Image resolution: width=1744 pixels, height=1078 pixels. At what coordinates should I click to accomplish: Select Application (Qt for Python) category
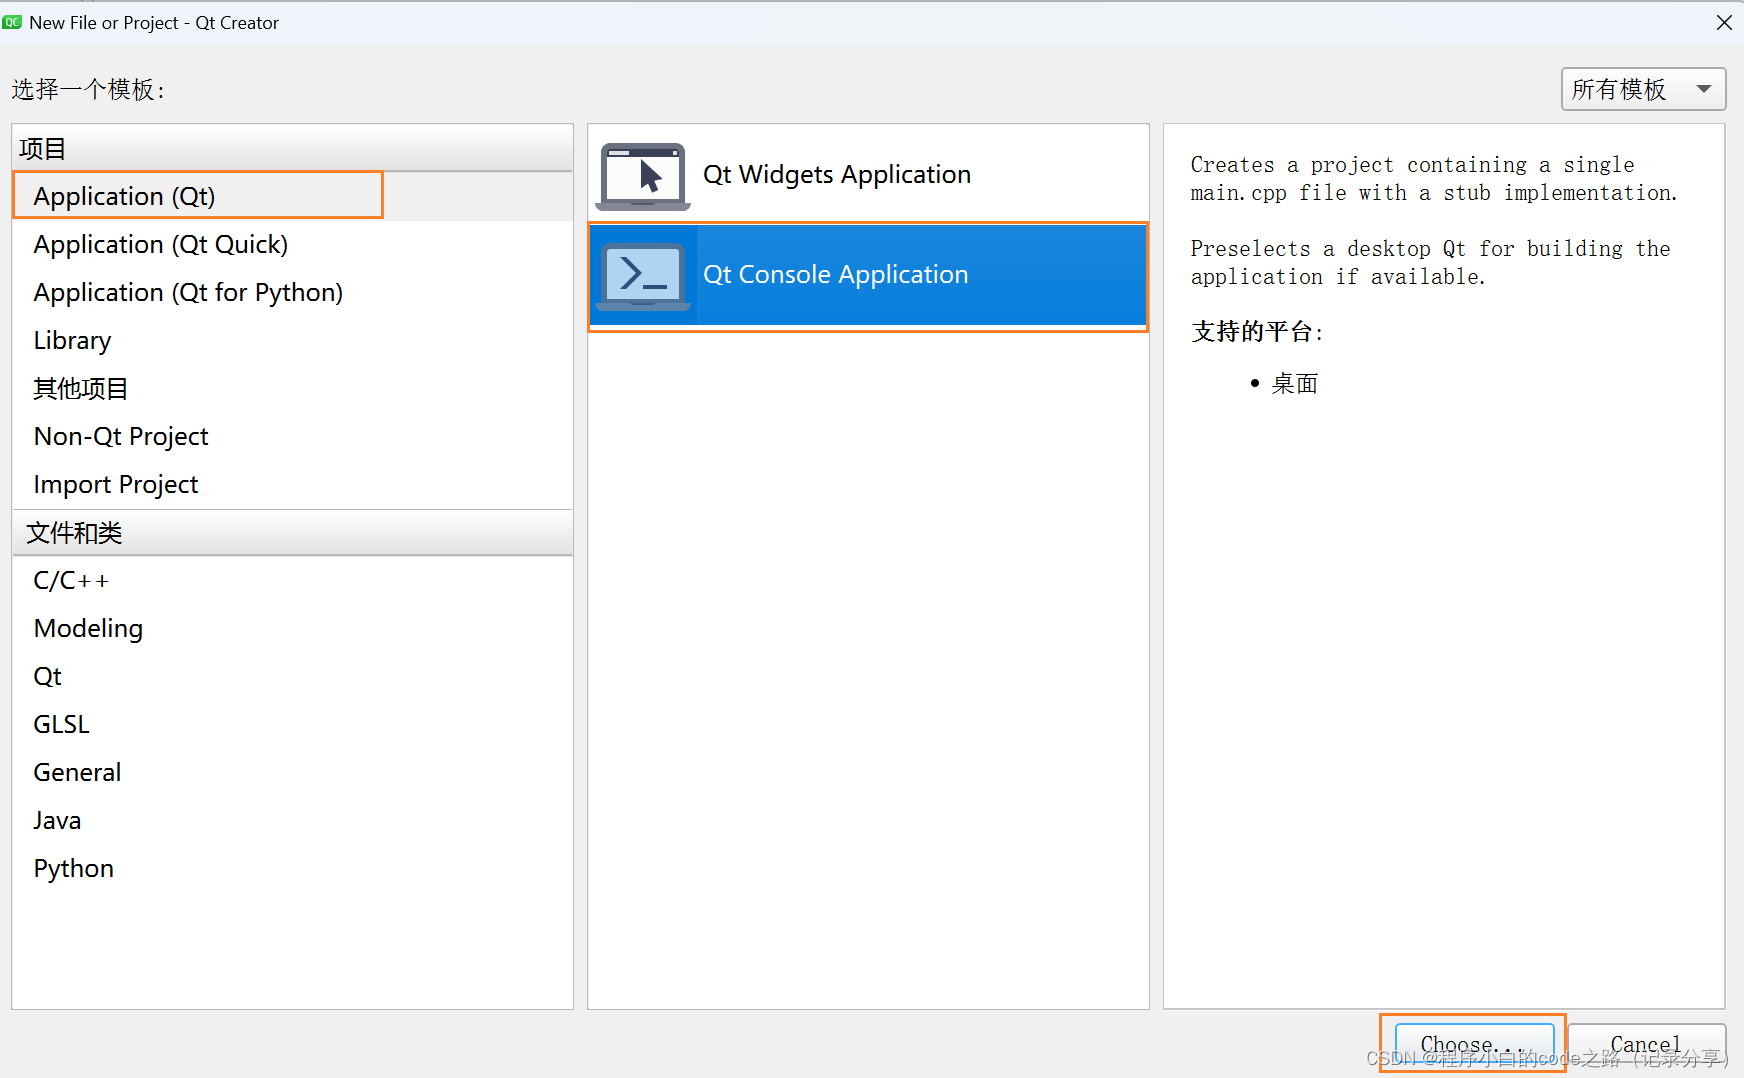(x=292, y=292)
